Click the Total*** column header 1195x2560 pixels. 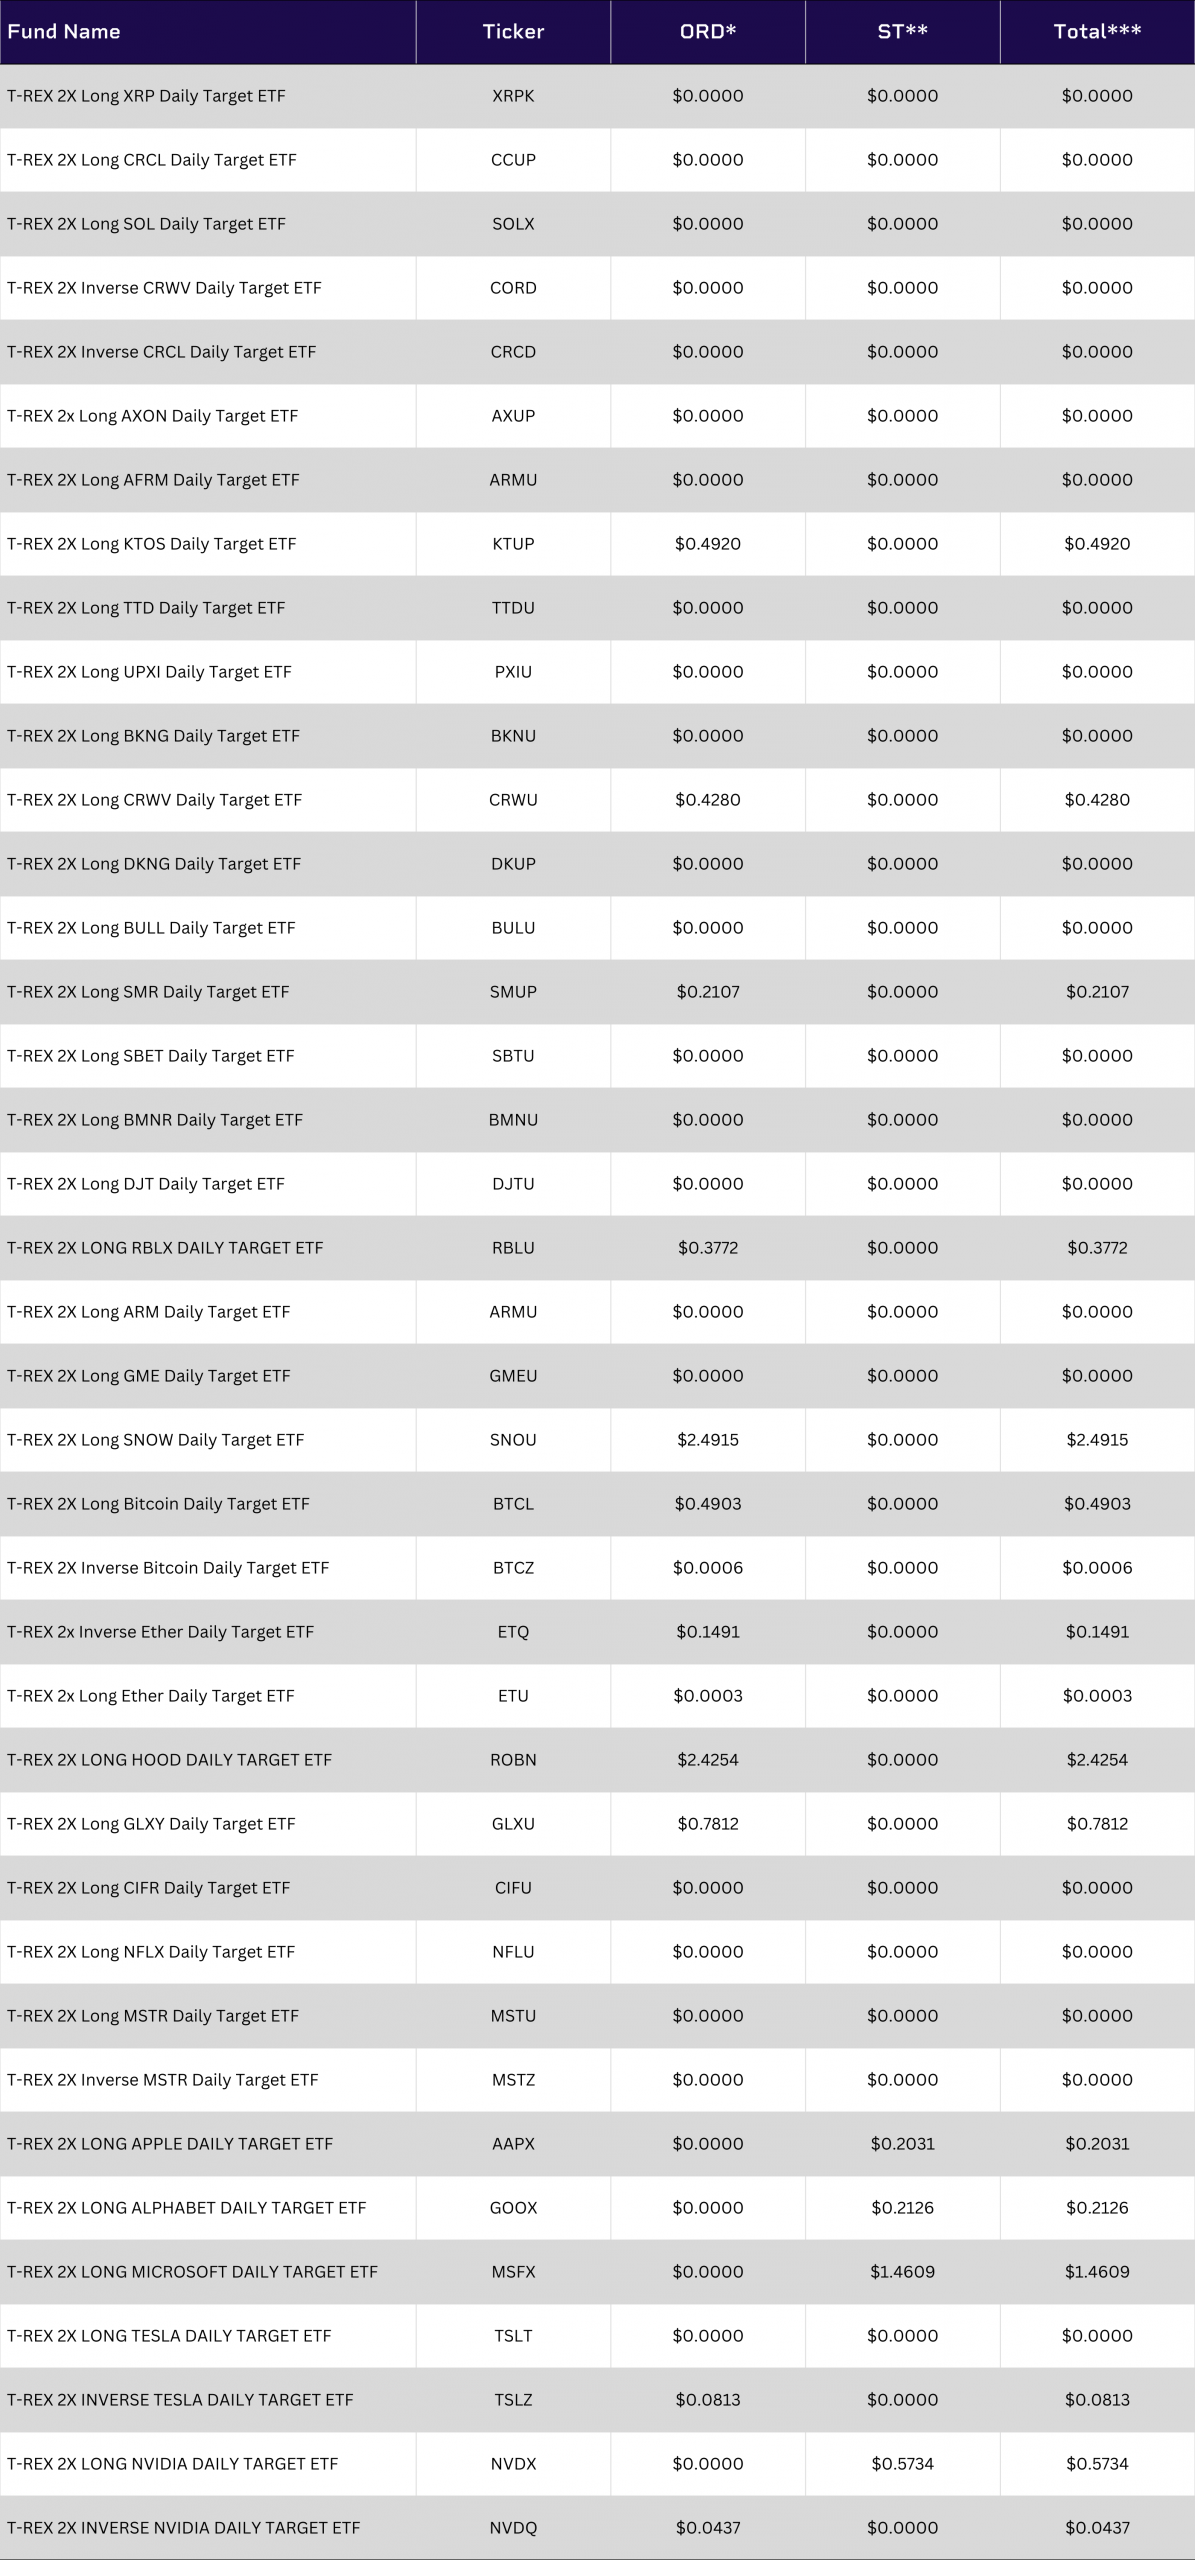1097,32
